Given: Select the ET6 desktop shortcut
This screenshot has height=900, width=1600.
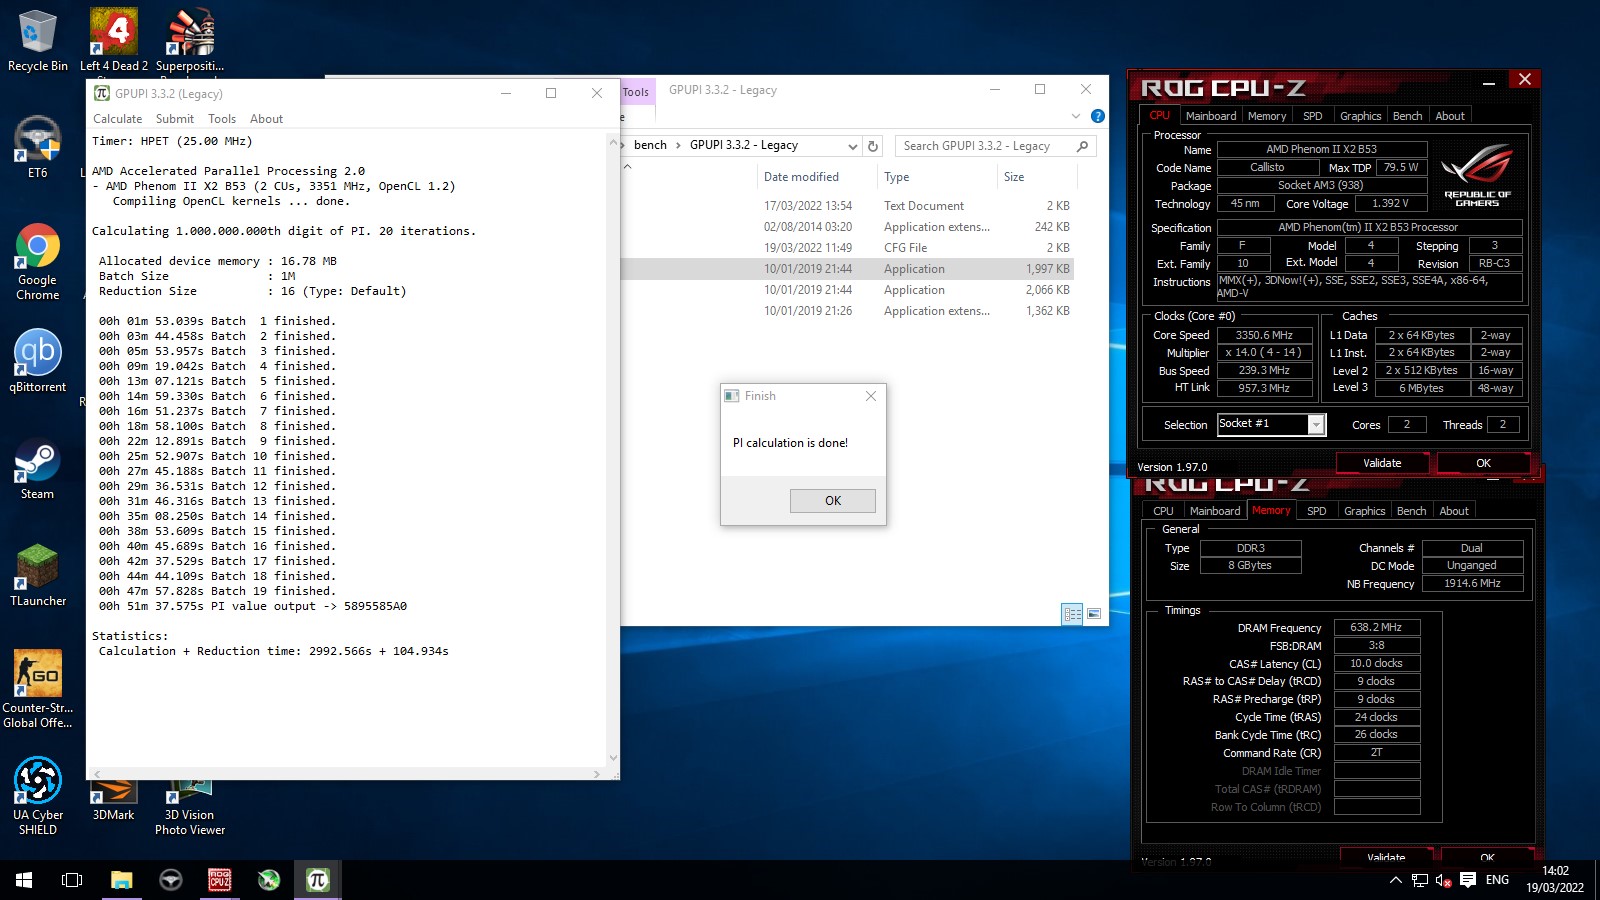Looking at the screenshot, I should coord(37,148).
